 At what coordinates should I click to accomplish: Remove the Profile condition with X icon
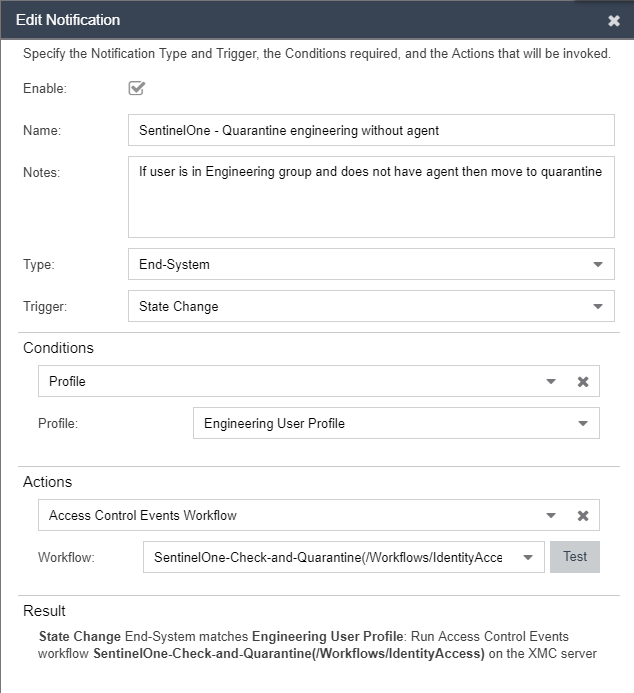(583, 381)
